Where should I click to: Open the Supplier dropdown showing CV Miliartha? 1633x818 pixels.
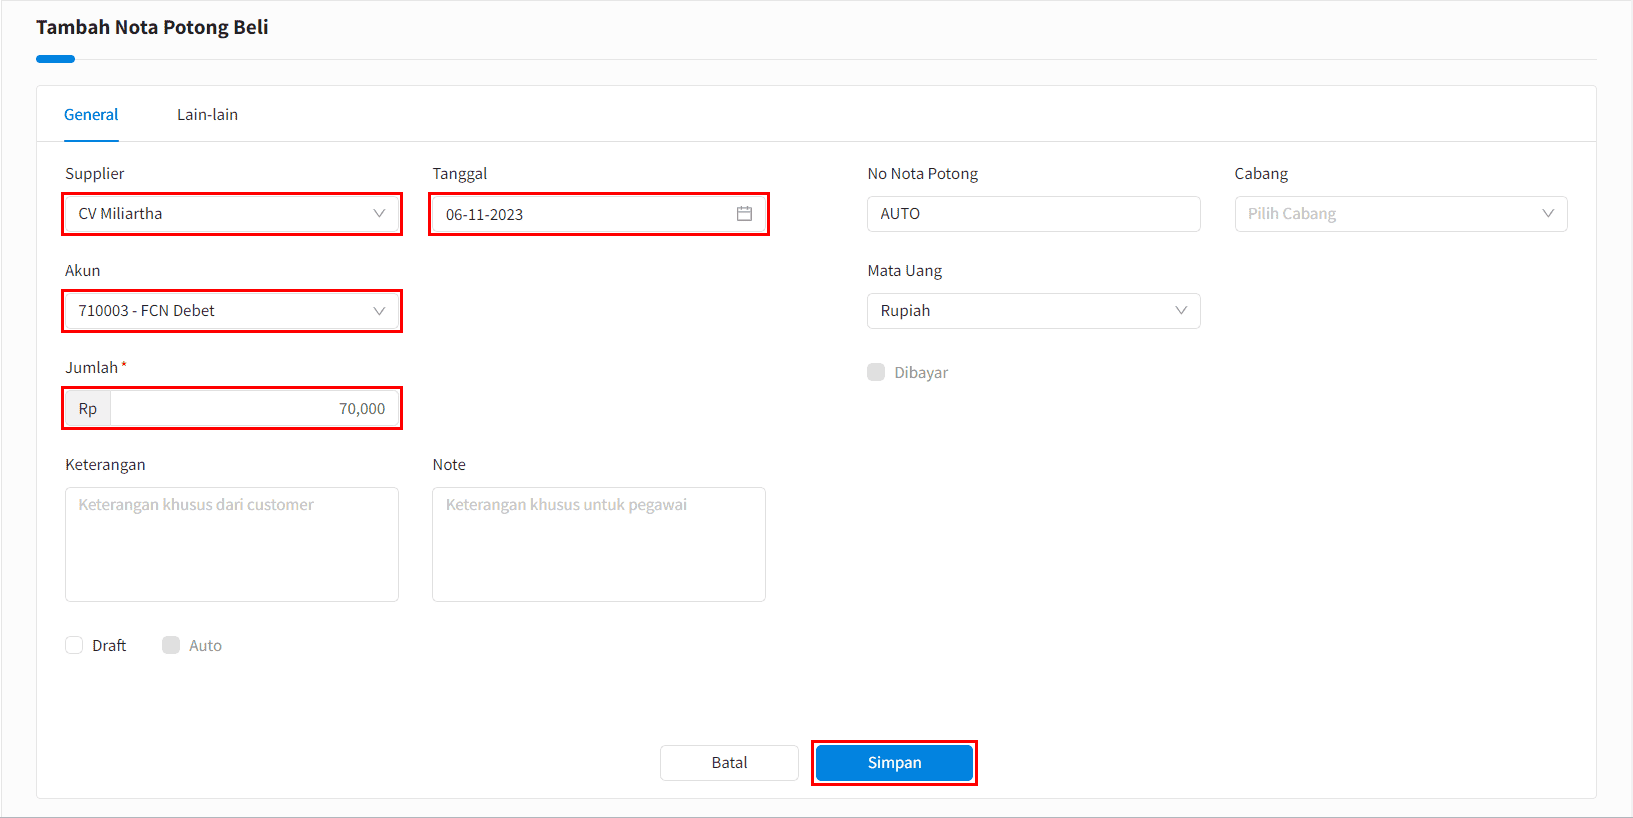(232, 214)
